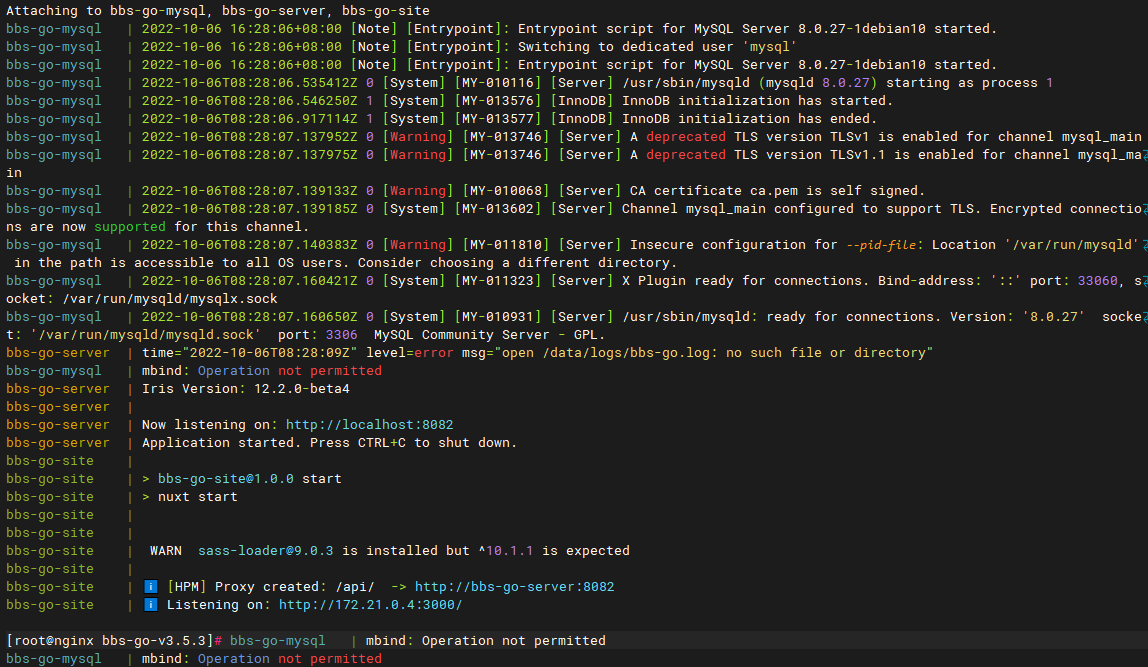Screen dimensions: 1148x667
Task: Click 'CA certificate ca.pem is self signed.'
Action: click(778, 190)
